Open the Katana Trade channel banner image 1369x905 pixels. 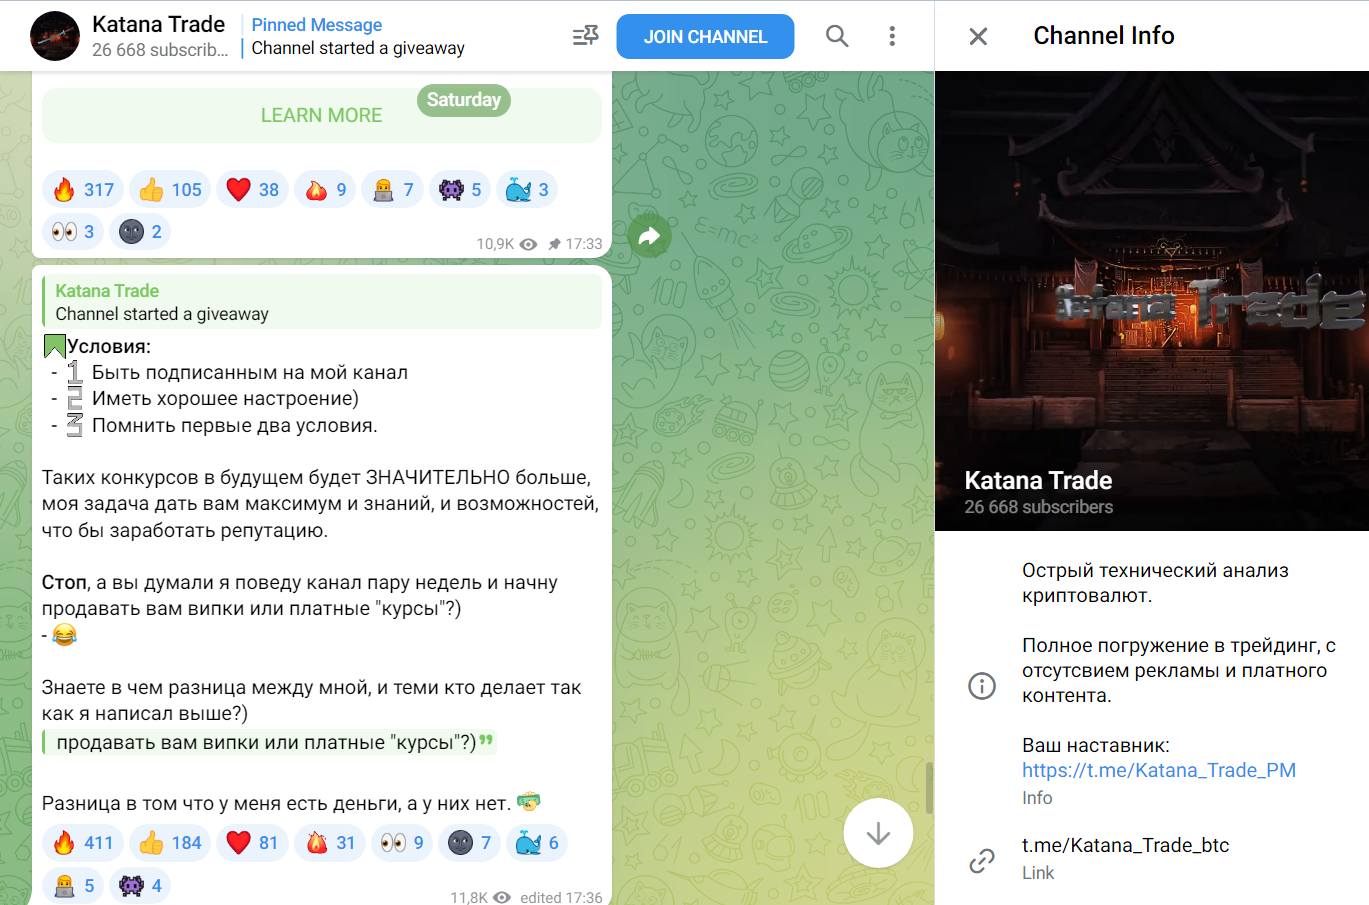click(1152, 301)
